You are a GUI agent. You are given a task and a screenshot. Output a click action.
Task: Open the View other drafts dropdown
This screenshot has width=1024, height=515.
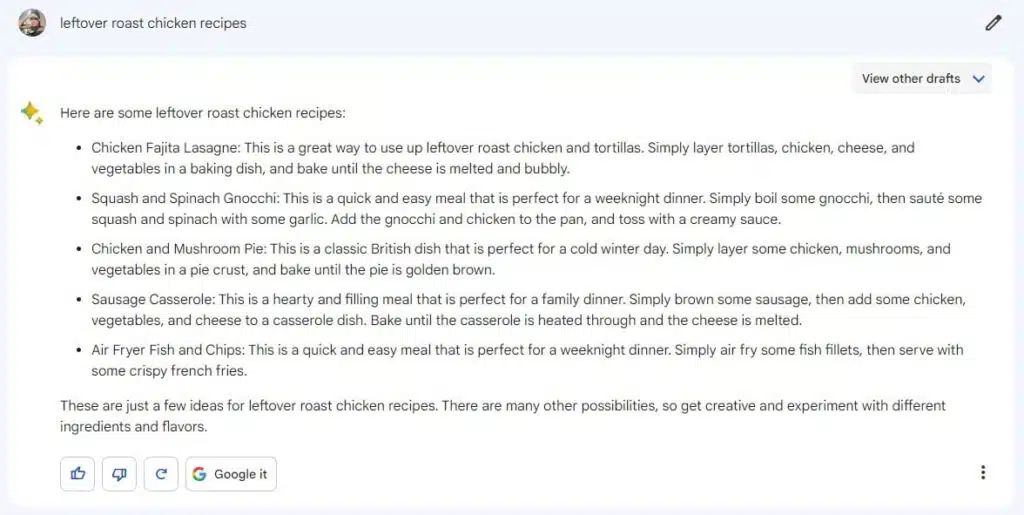point(911,78)
